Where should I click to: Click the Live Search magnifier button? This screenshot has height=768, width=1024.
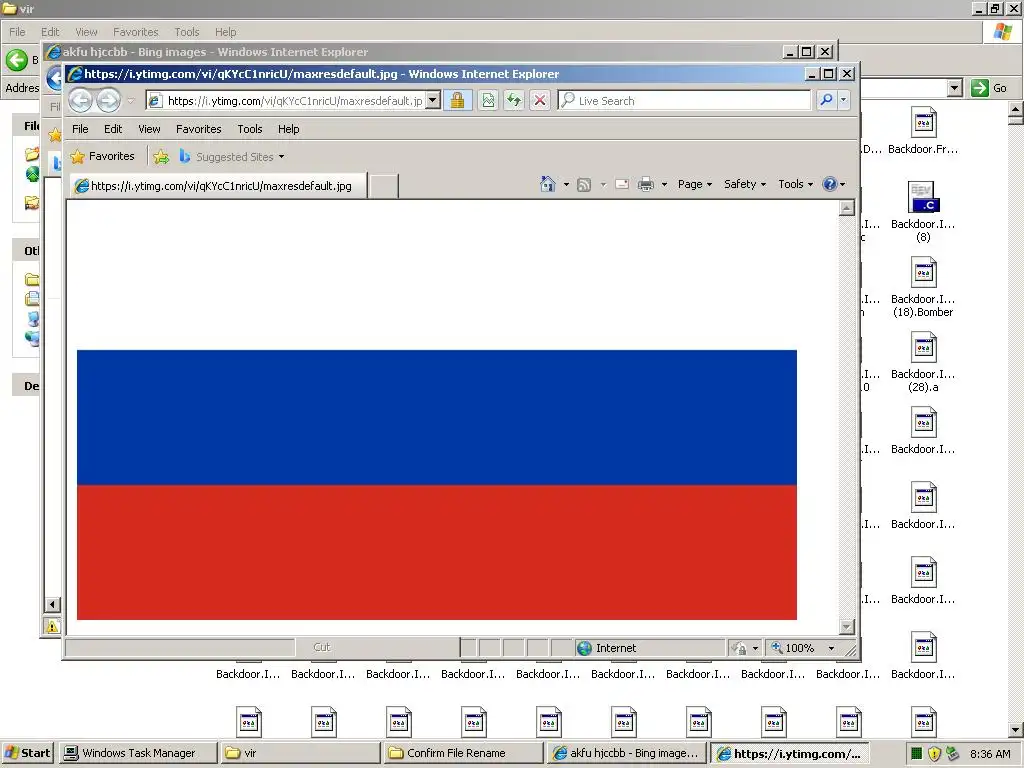pos(826,100)
